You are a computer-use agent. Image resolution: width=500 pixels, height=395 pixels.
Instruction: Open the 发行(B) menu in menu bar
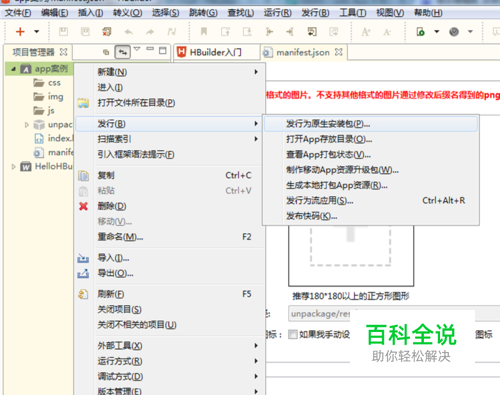tap(315, 13)
